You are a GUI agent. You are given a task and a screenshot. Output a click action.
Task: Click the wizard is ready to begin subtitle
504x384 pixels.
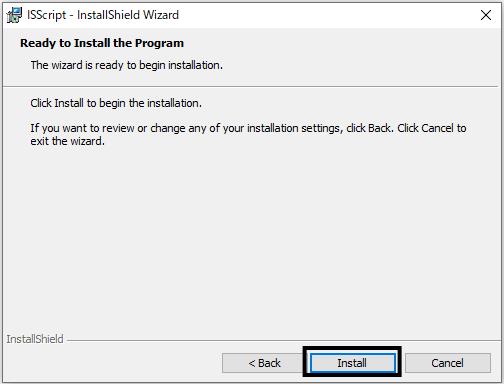(x=127, y=65)
